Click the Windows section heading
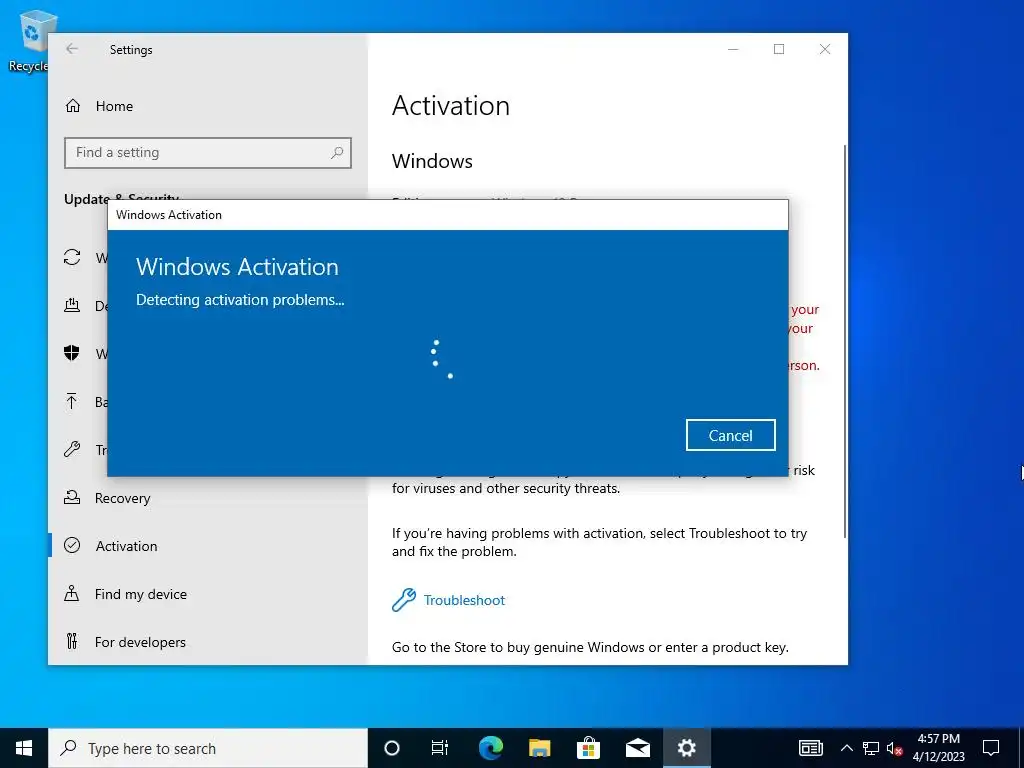Image resolution: width=1024 pixels, height=768 pixels. tap(432, 161)
